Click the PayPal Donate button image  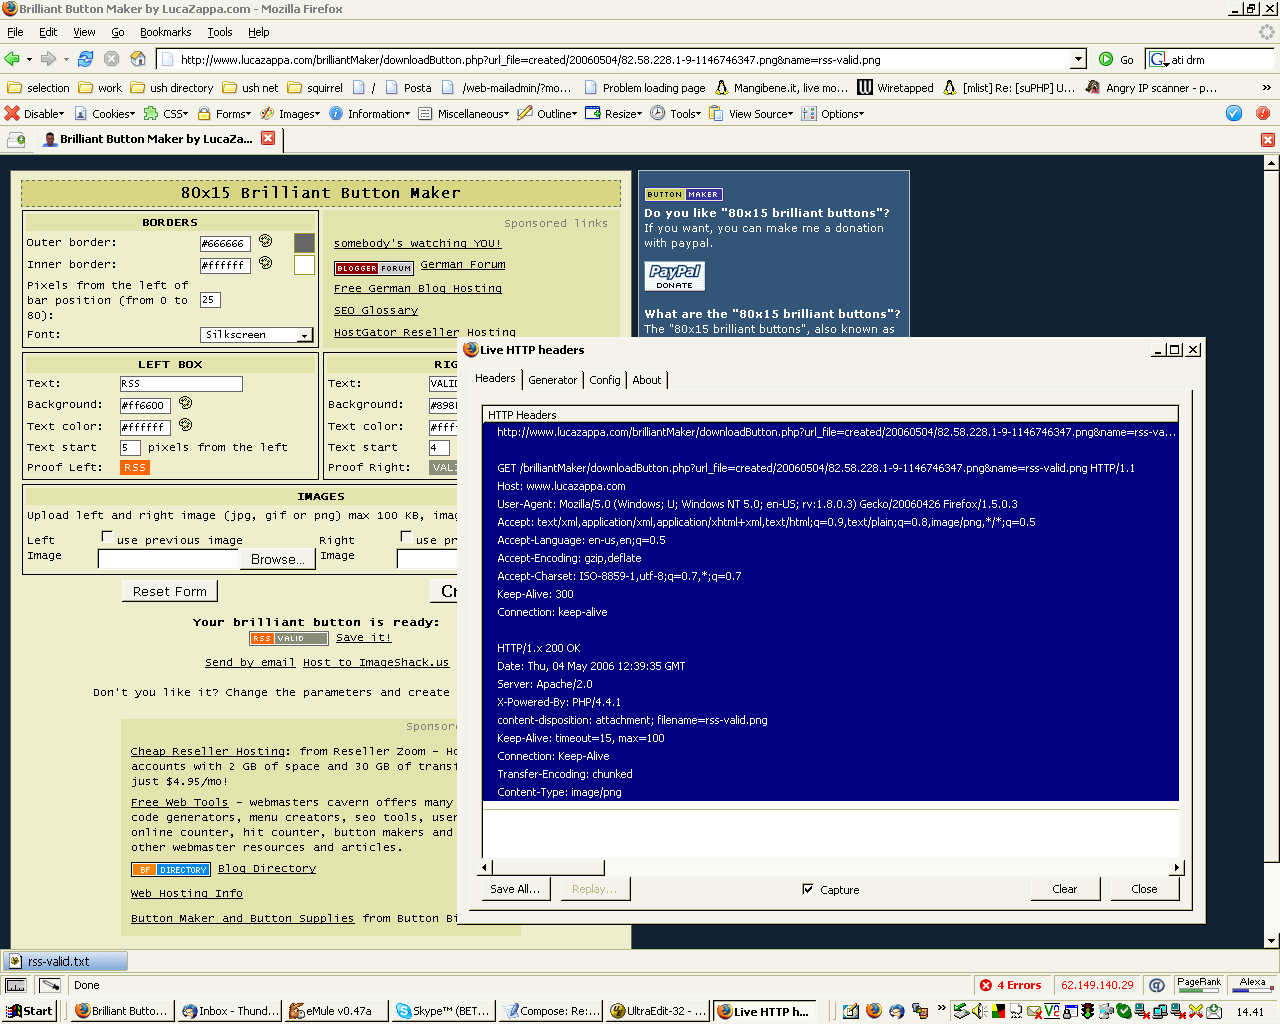(674, 276)
